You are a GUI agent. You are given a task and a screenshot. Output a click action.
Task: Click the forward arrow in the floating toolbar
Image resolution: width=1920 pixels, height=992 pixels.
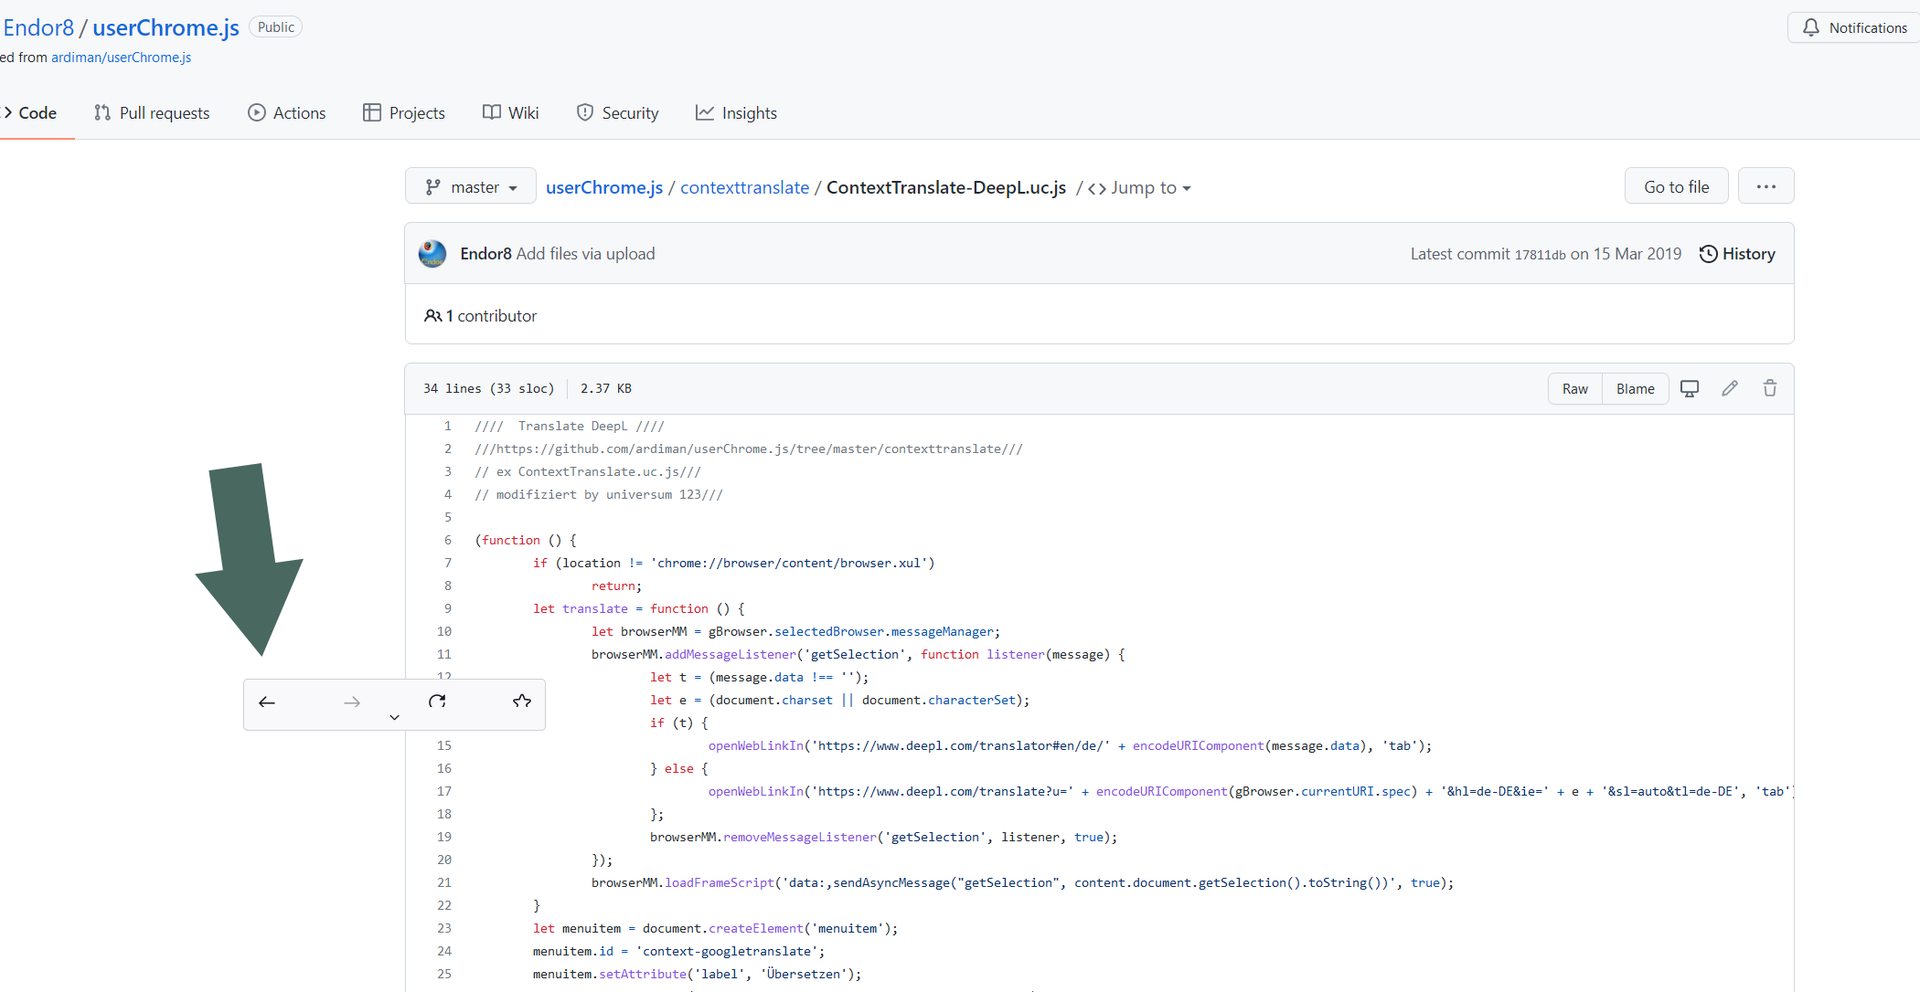tap(352, 703)
